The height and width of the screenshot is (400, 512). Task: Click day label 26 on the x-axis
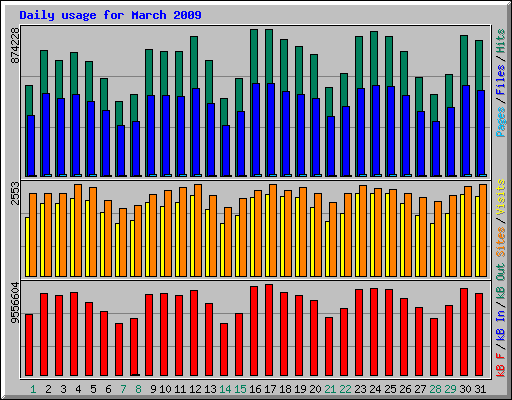405,389
